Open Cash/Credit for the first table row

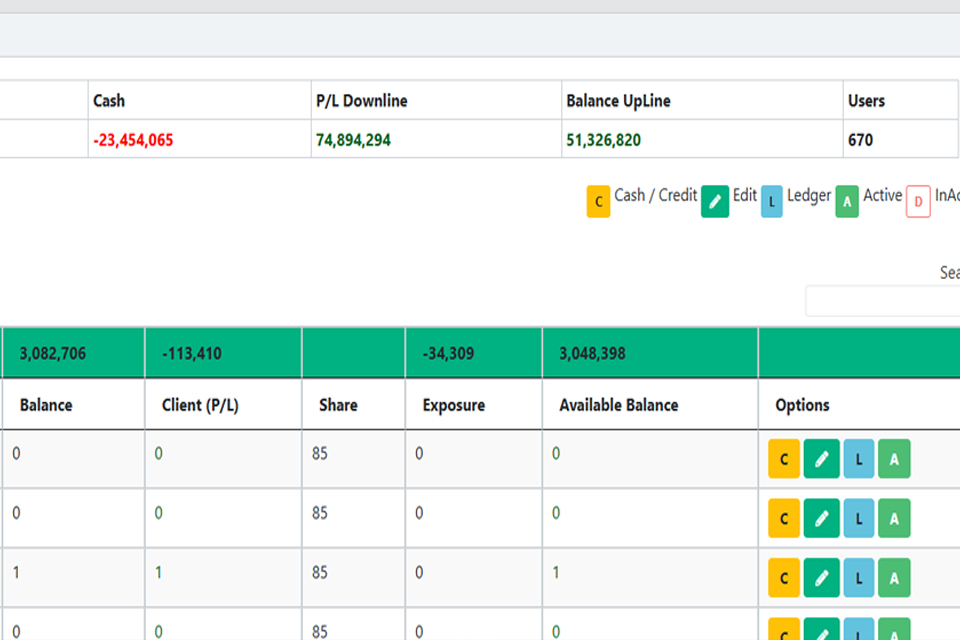[x=784, y=459]
